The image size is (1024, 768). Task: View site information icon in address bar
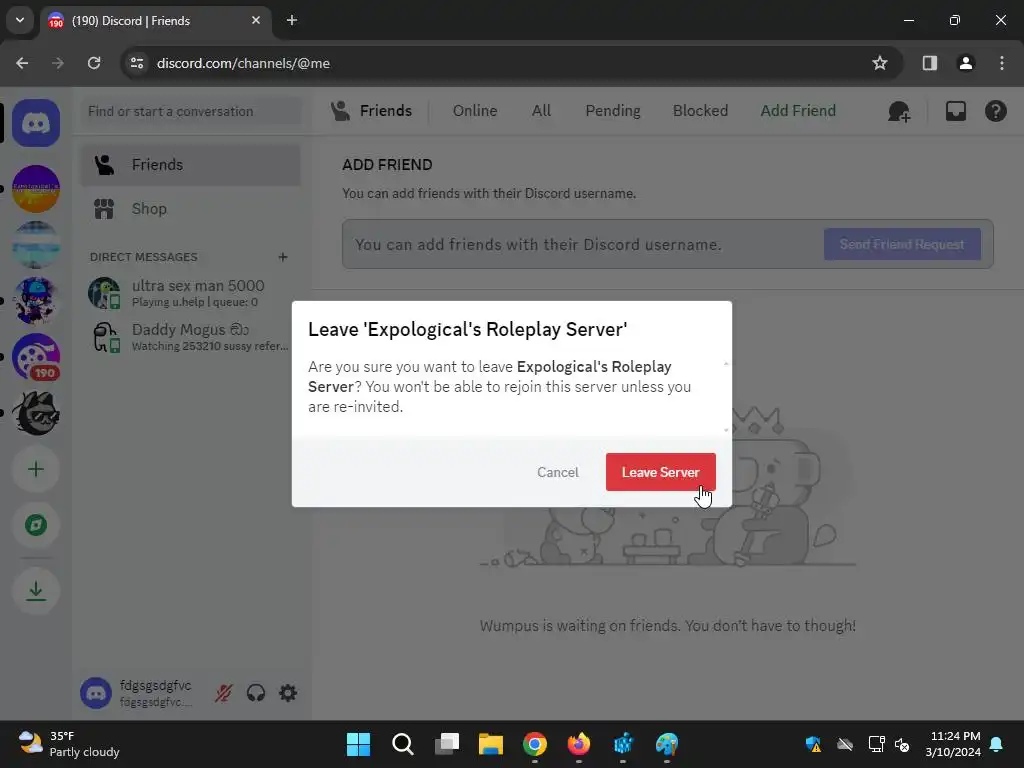136,63
